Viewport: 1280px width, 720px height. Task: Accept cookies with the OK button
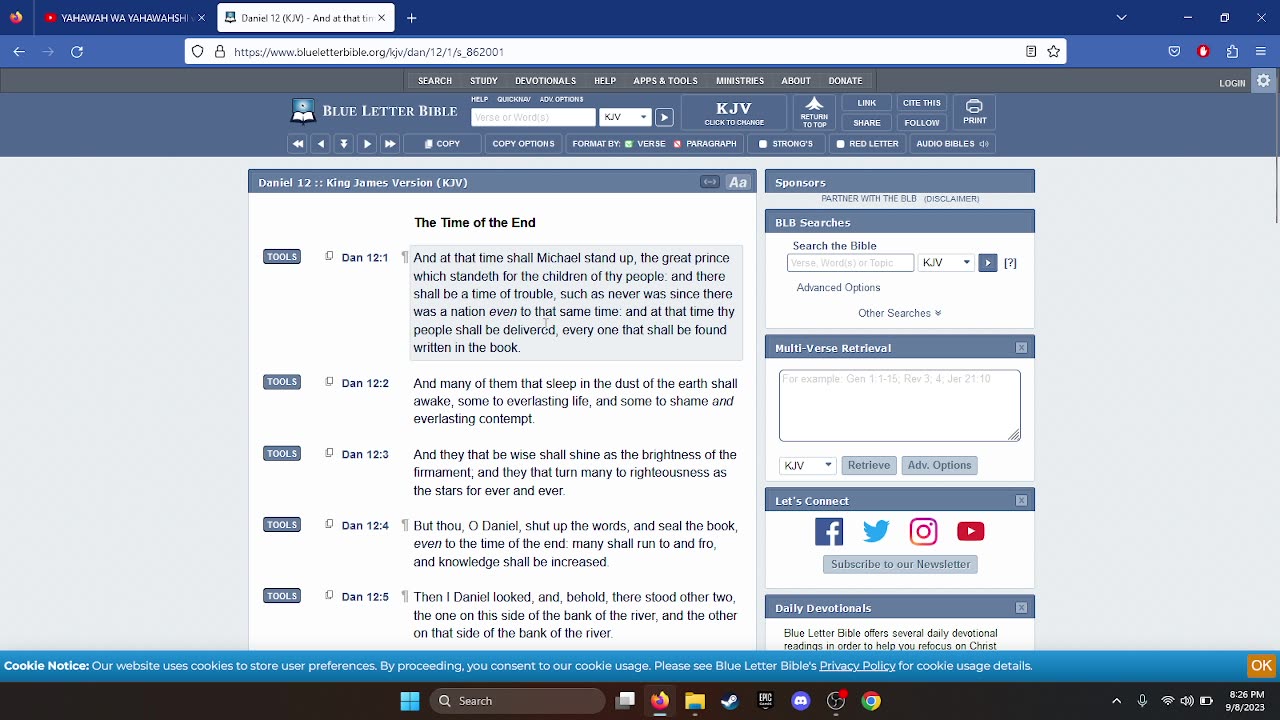[x=1261, y=666]
